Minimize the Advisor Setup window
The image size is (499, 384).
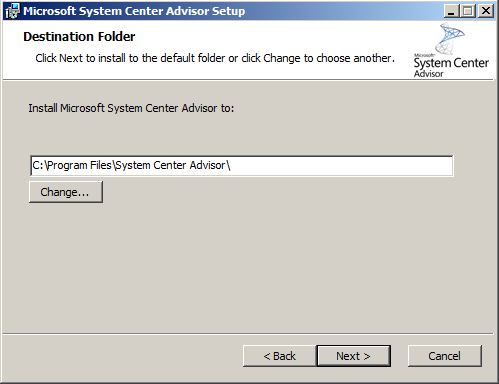451,11
